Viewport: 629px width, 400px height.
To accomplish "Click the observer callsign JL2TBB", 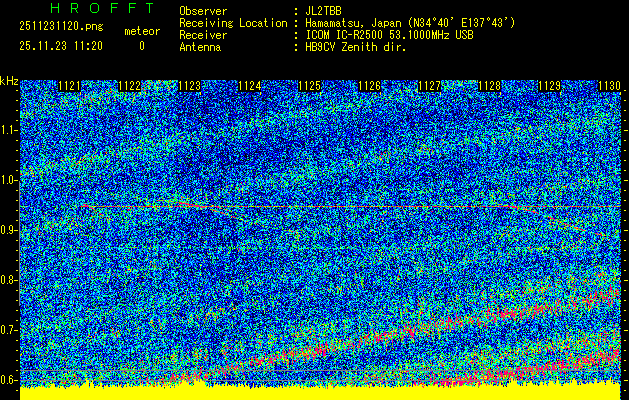I will 324,11.
